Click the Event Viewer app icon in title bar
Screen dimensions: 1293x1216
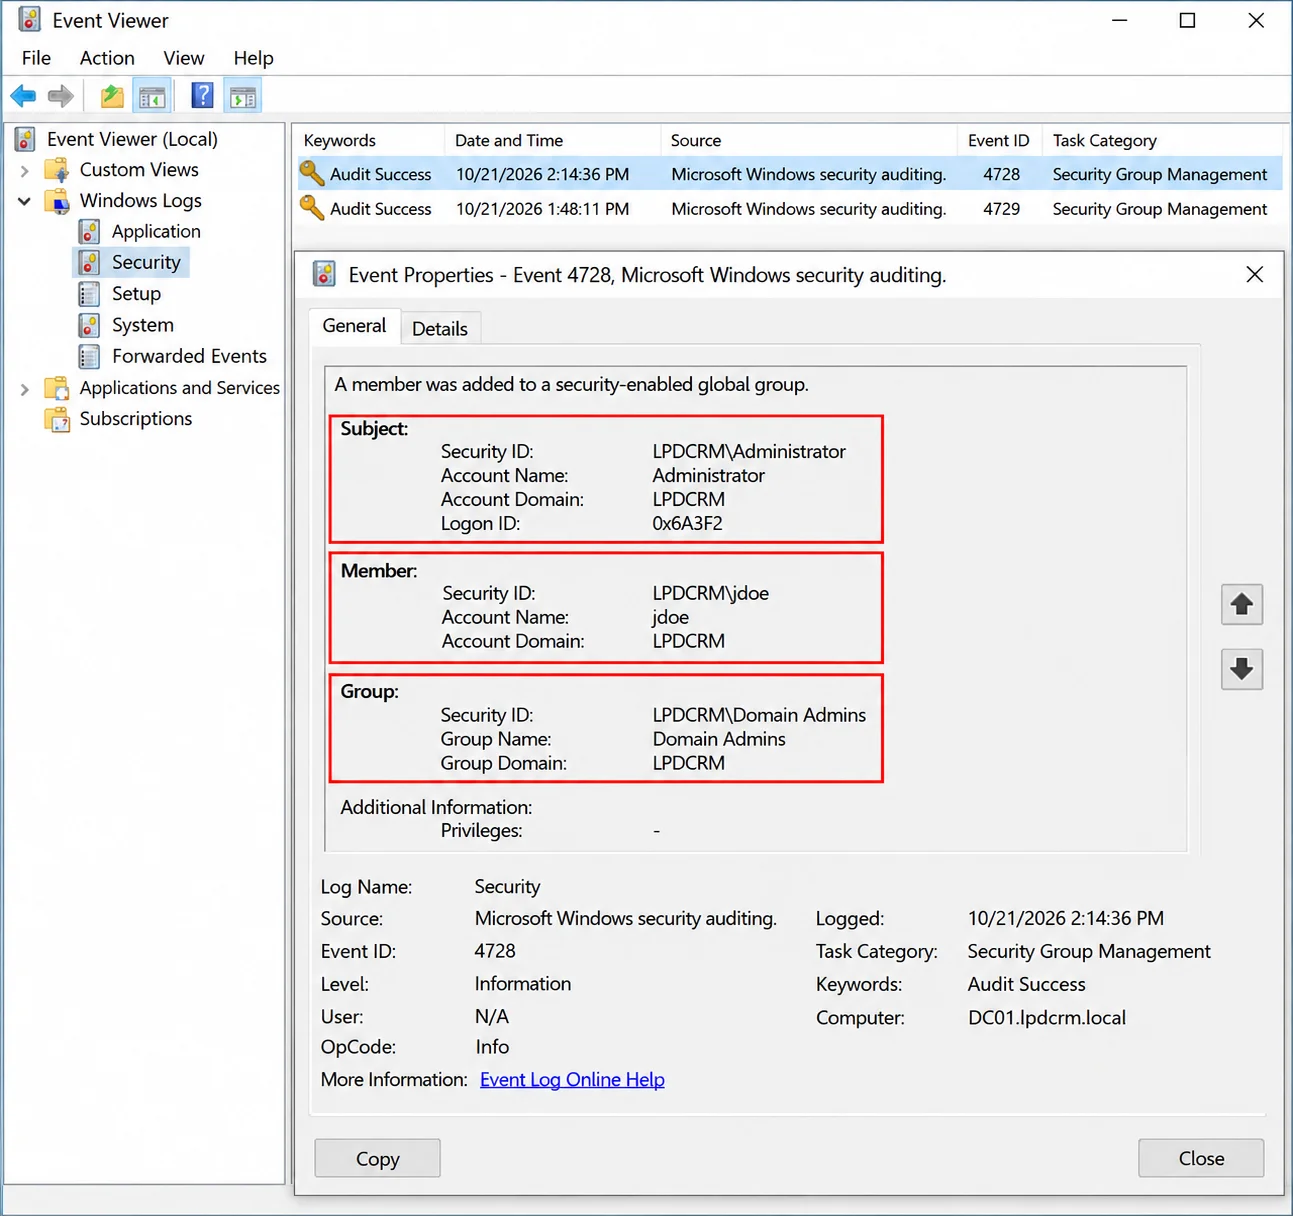29,20
